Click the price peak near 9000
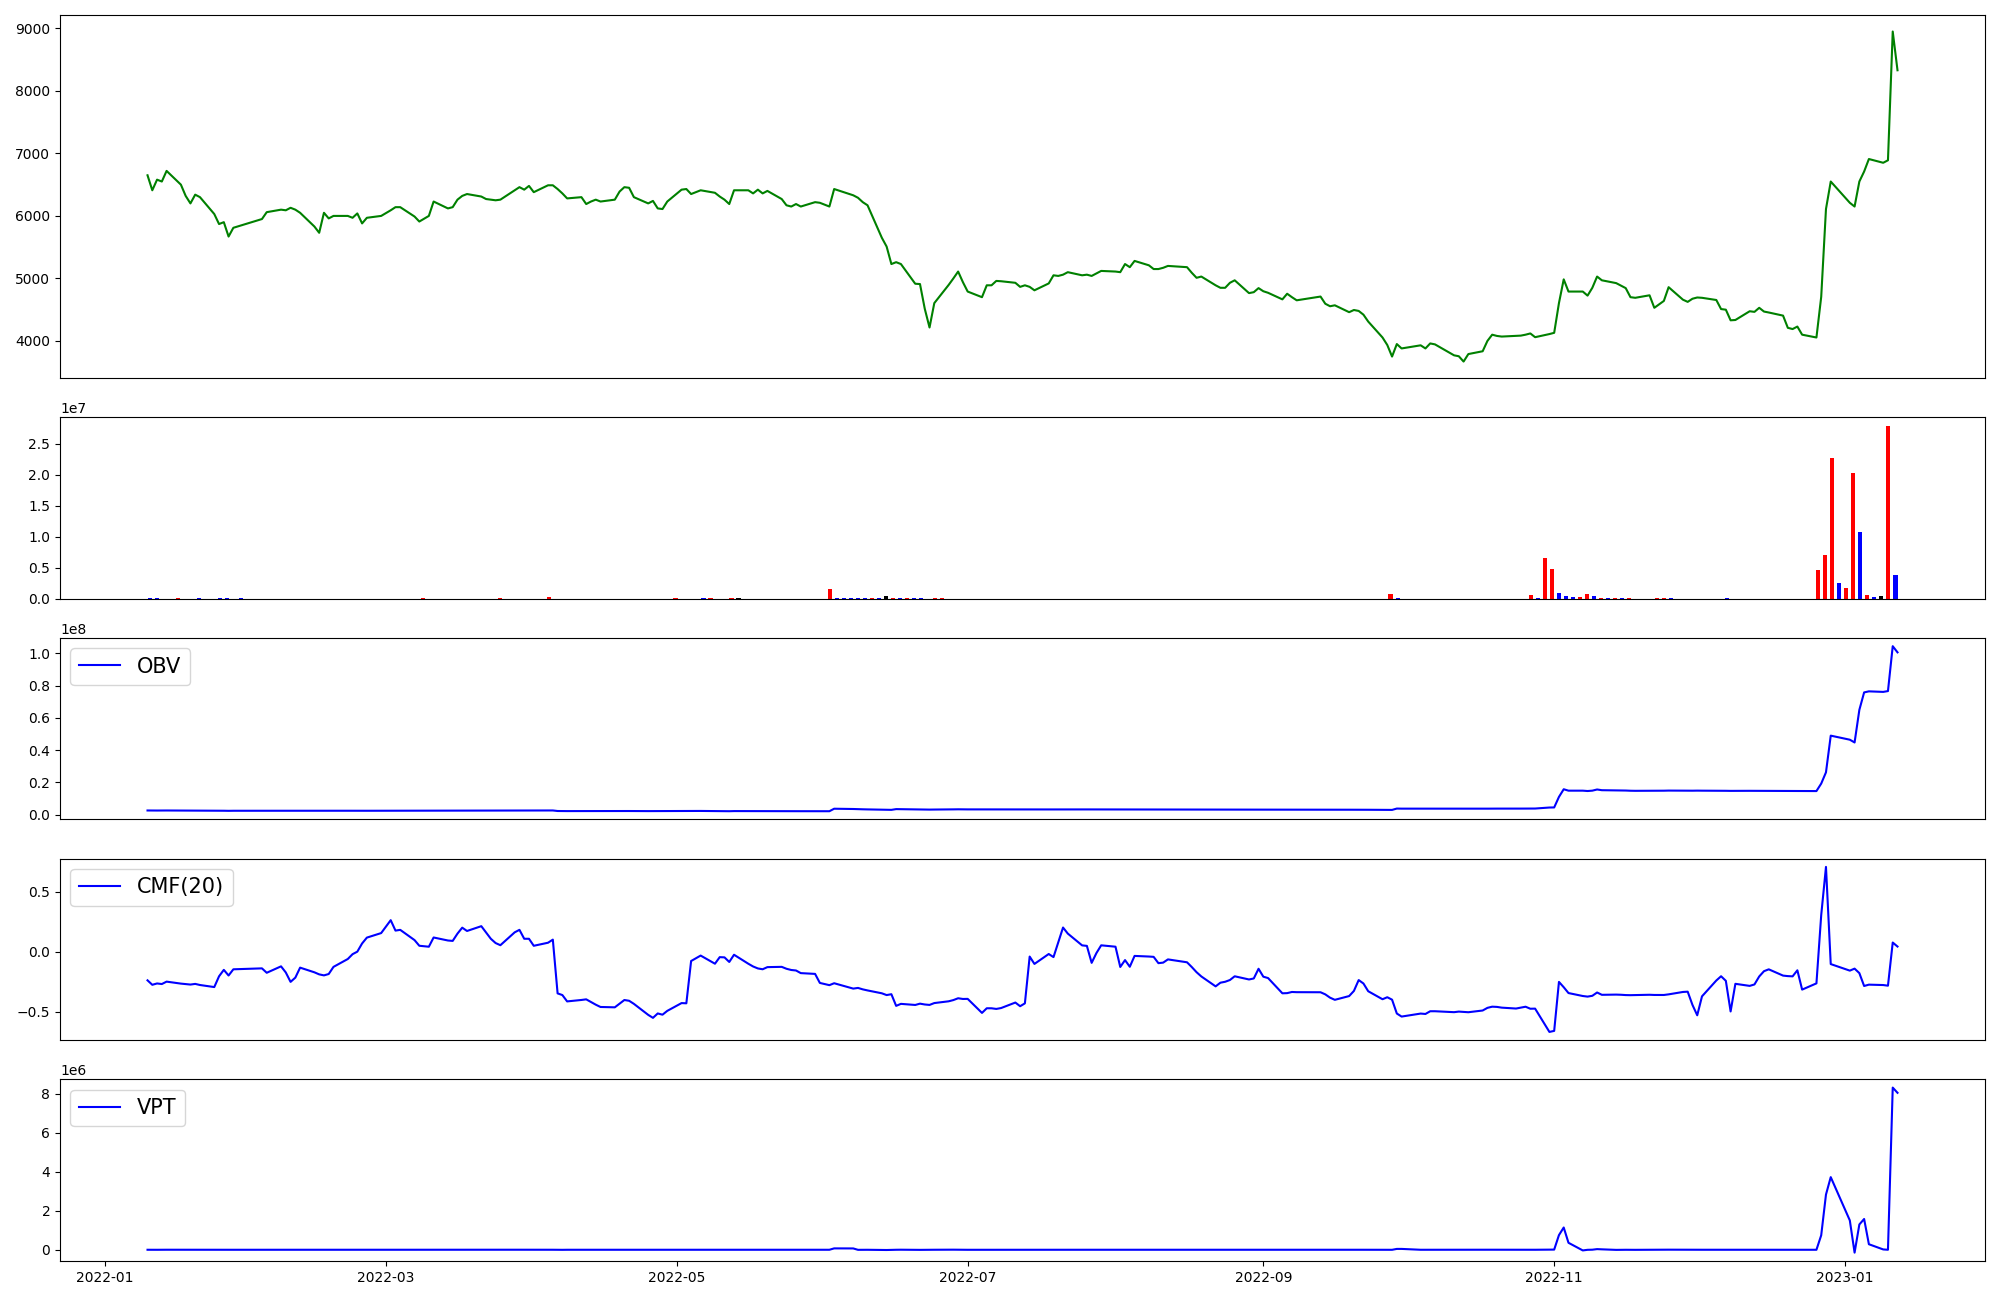 [x=1892, y=32]
